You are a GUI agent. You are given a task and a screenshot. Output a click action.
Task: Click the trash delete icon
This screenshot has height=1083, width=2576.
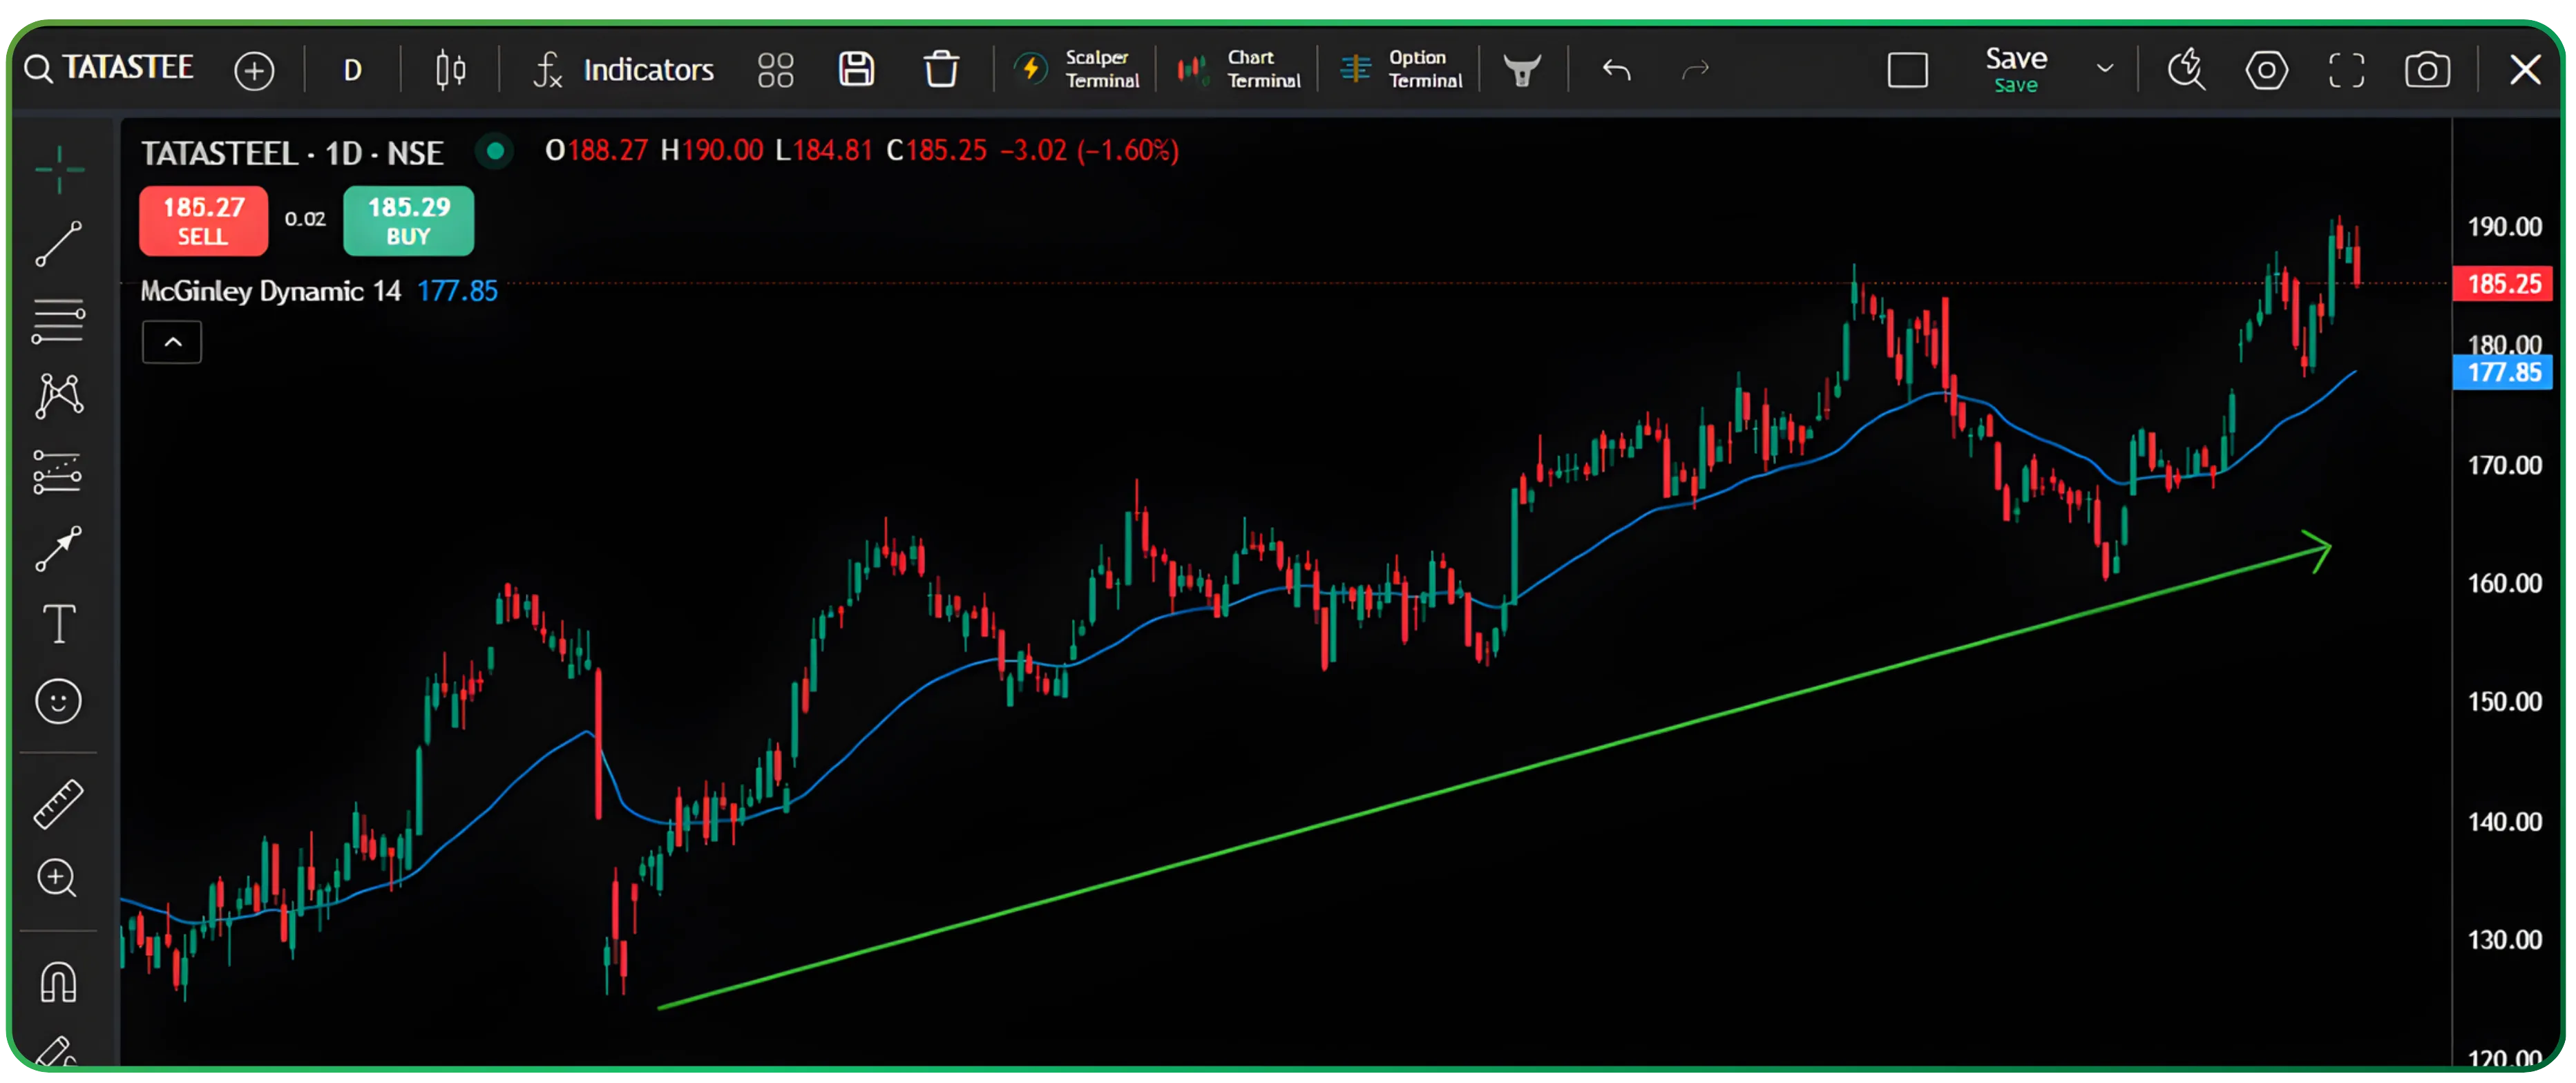pos(940,70)
